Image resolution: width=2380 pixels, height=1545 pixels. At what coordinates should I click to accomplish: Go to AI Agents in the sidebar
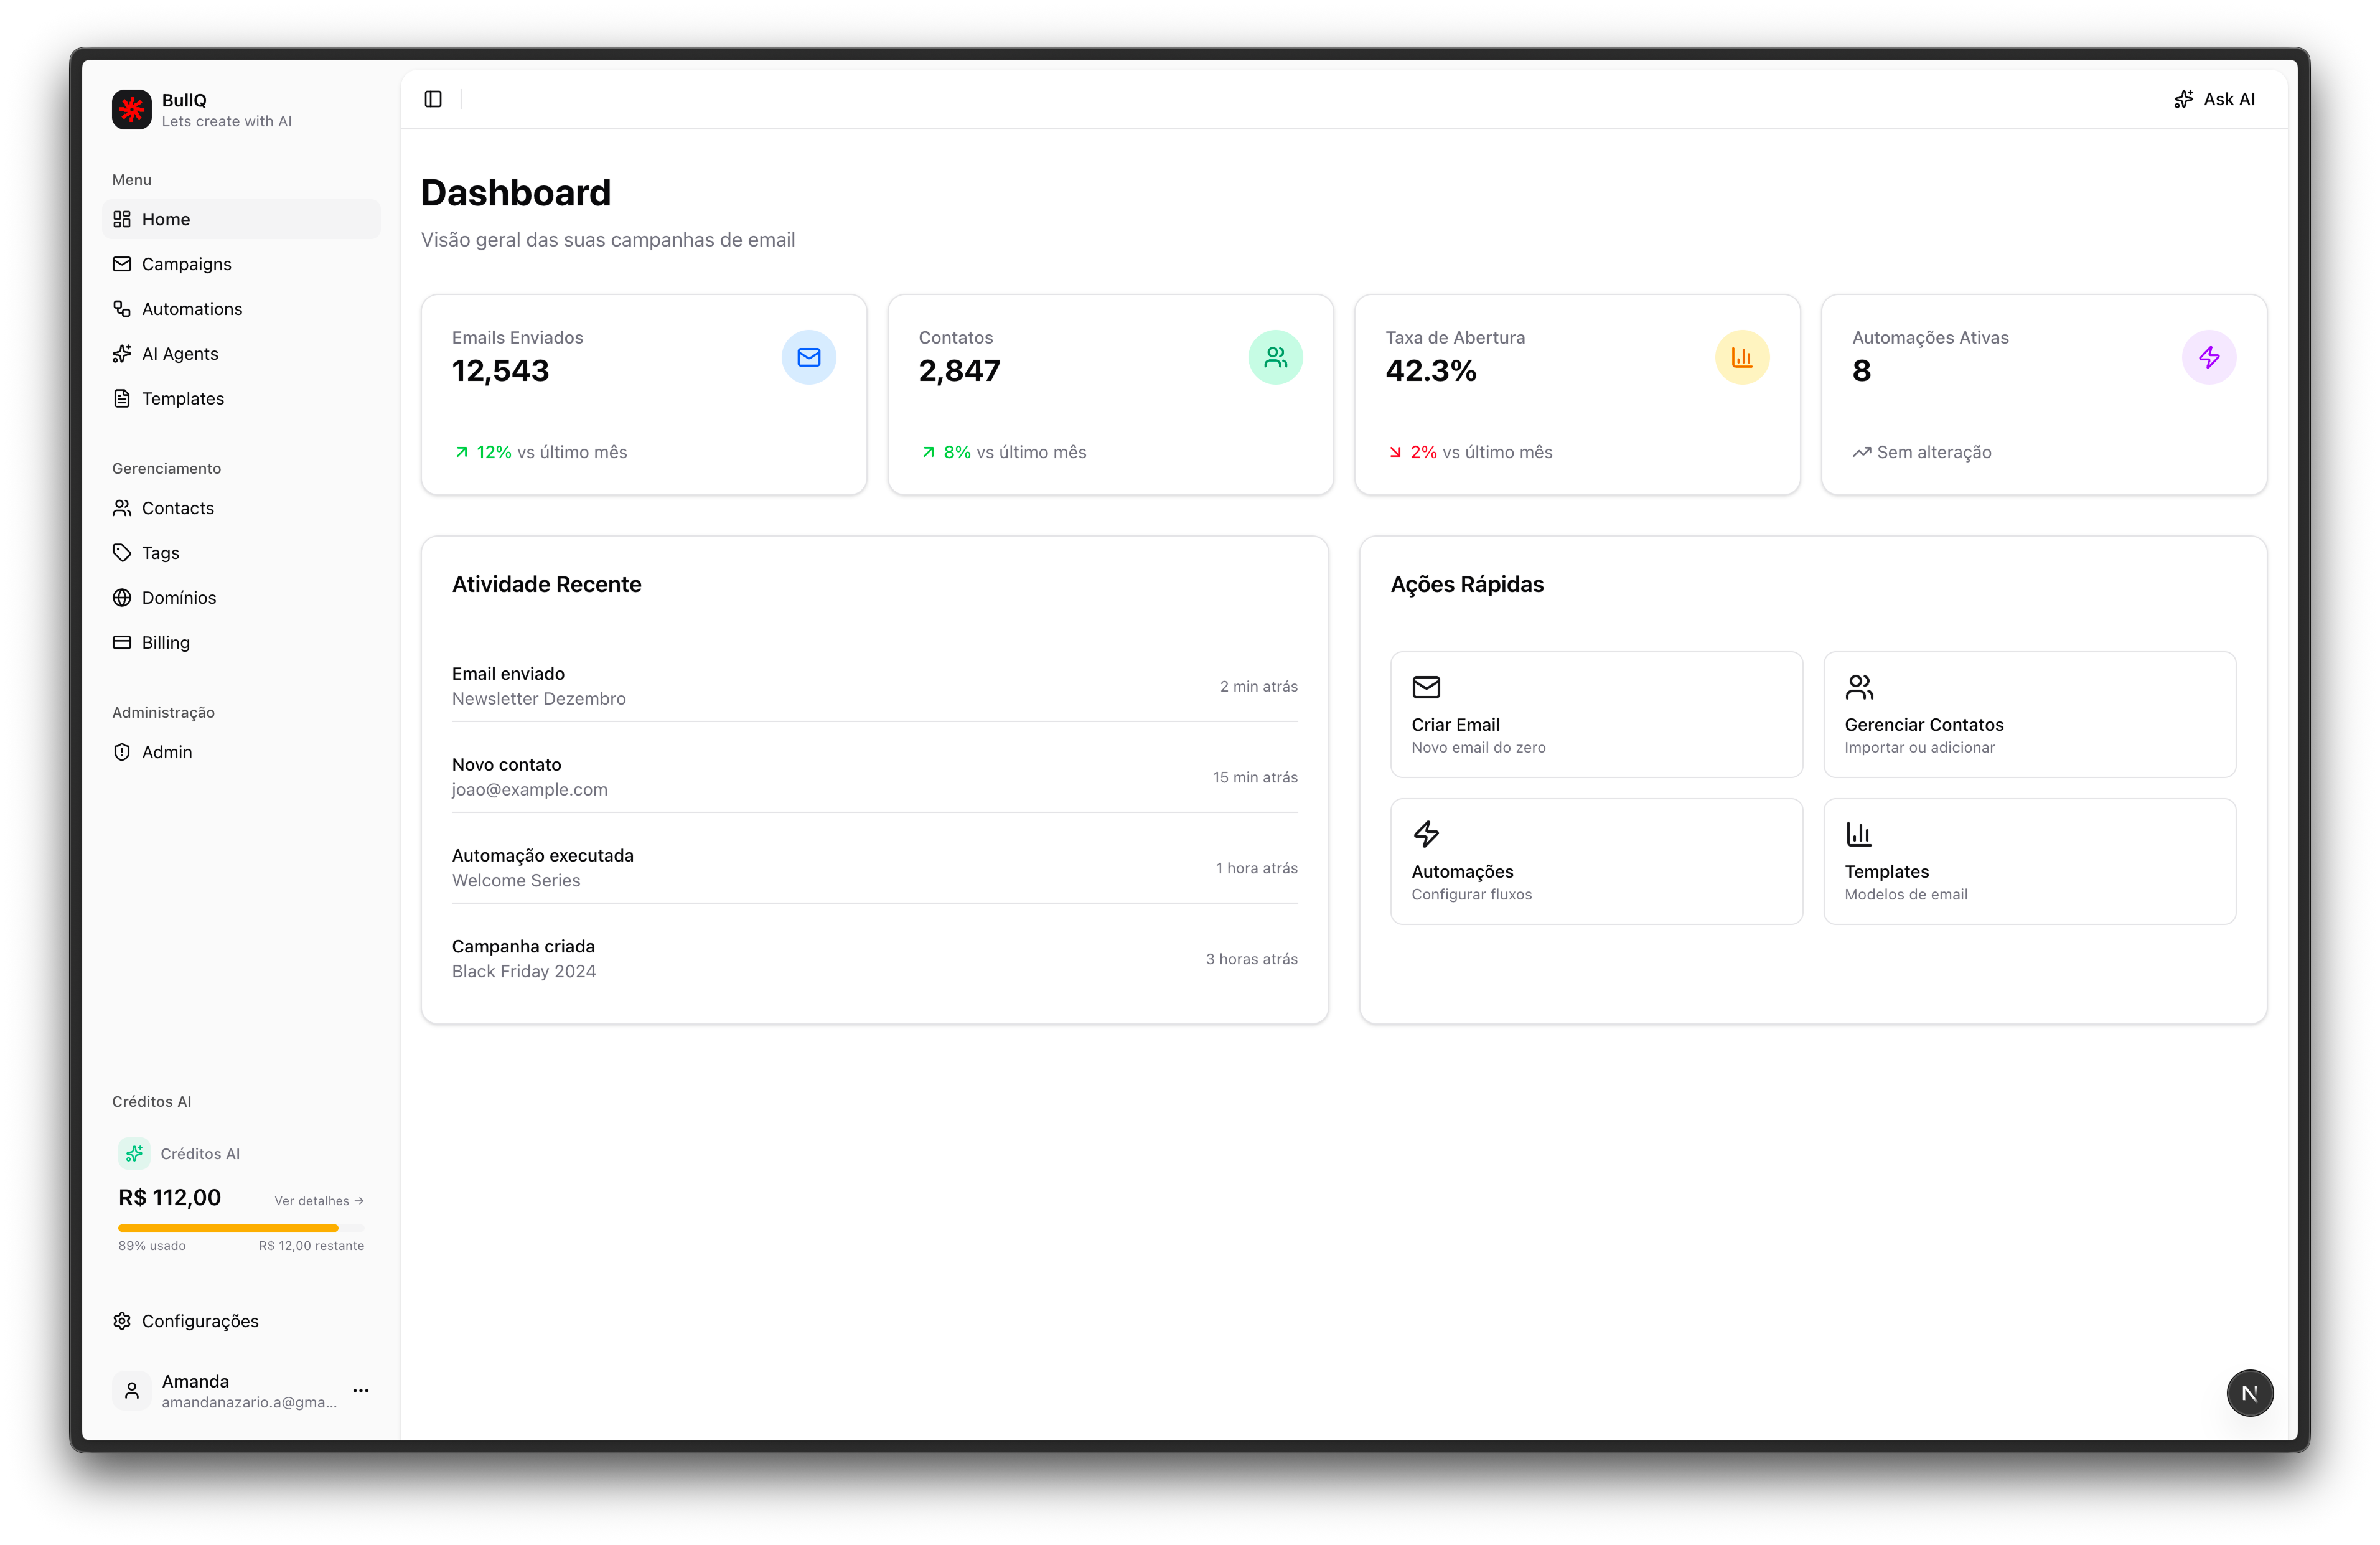coord(180,354)
